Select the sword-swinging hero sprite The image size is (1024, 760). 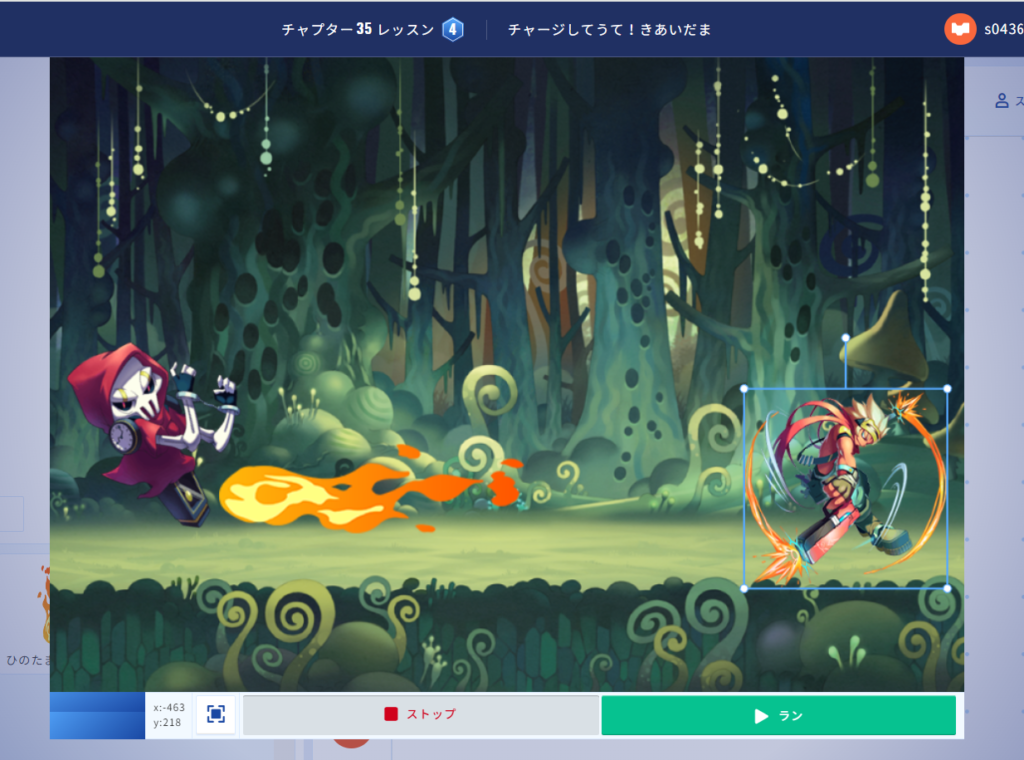(846, 488)
